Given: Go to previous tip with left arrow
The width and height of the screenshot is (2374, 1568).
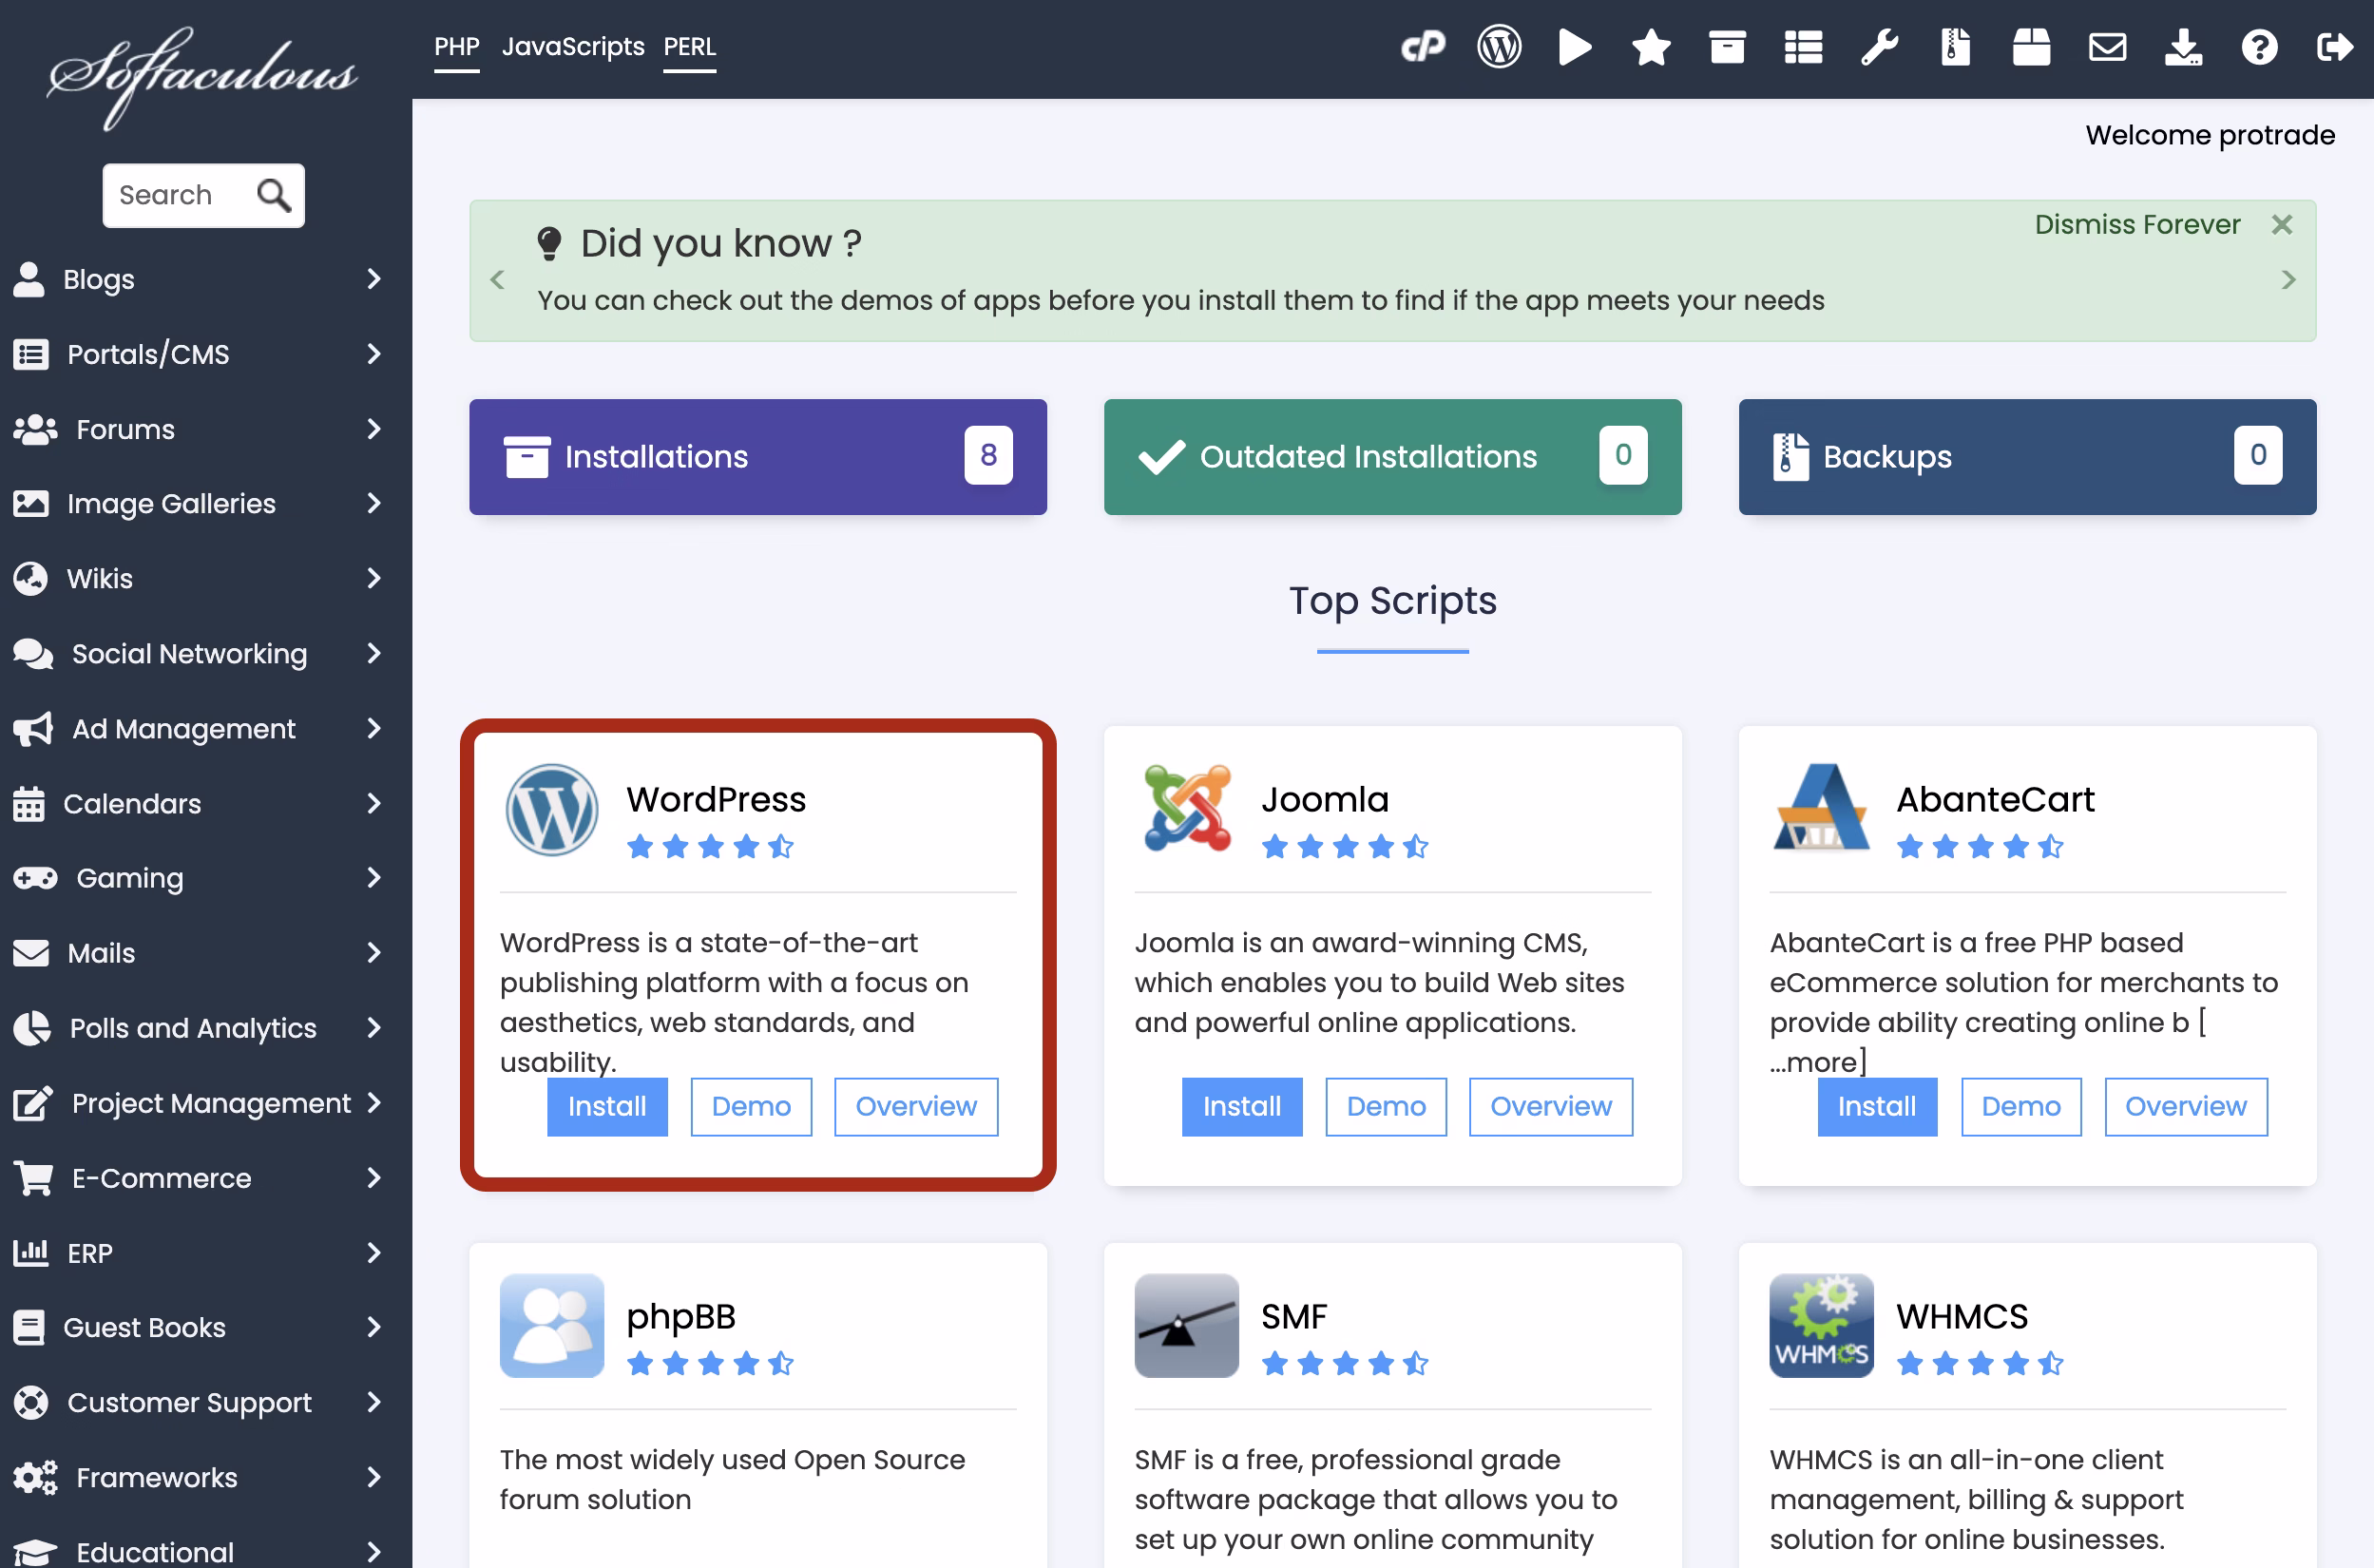Looking at the screenshot, I should [497, 280].
